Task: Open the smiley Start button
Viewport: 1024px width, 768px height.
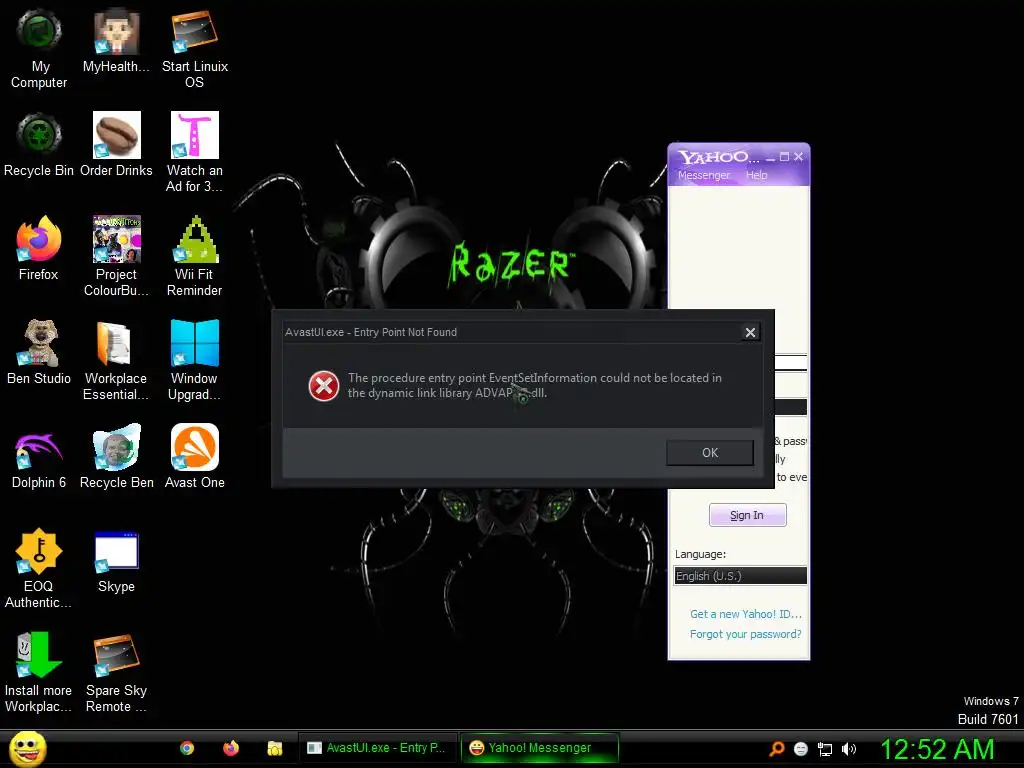Action: (x=27, y=748)
